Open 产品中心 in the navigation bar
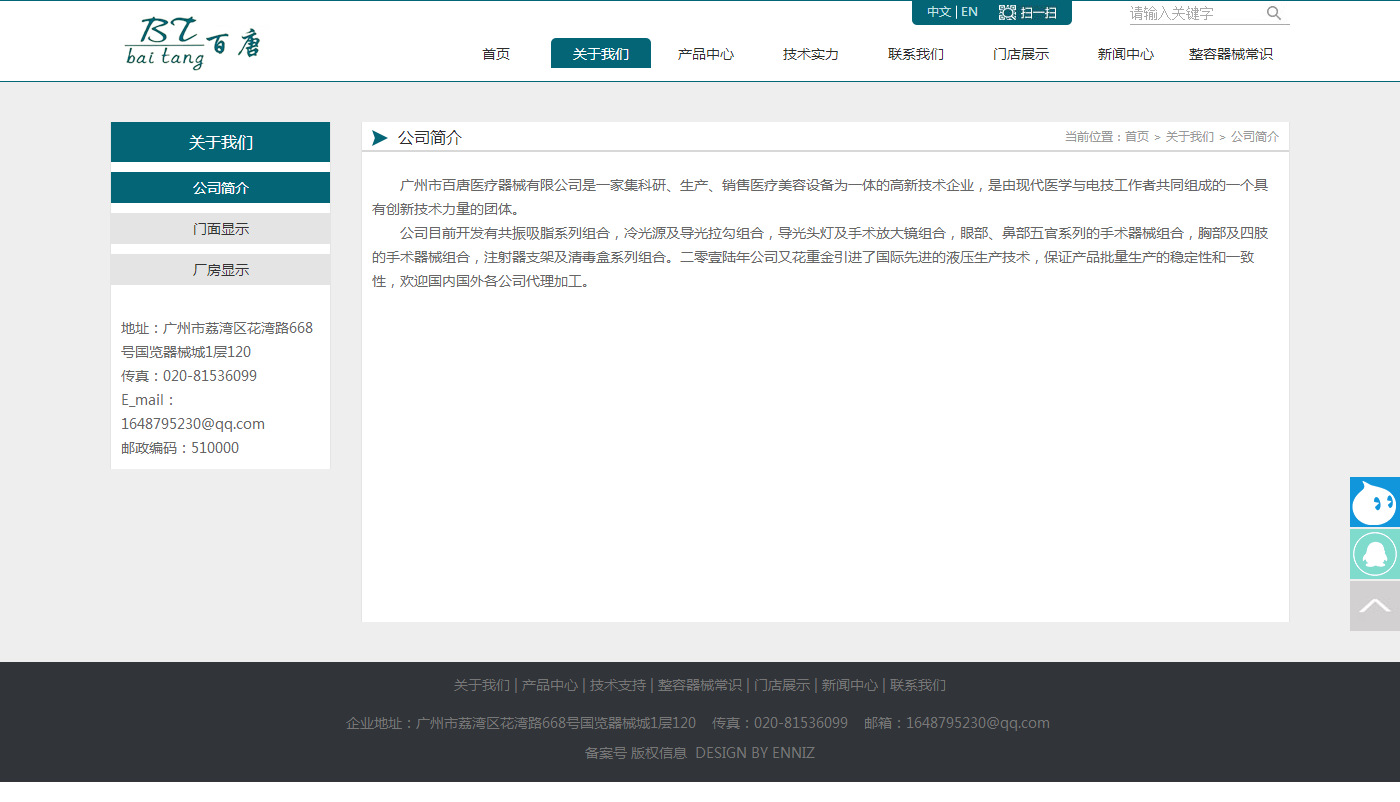This screenshot has height=802, width=1400. (706, 54)
